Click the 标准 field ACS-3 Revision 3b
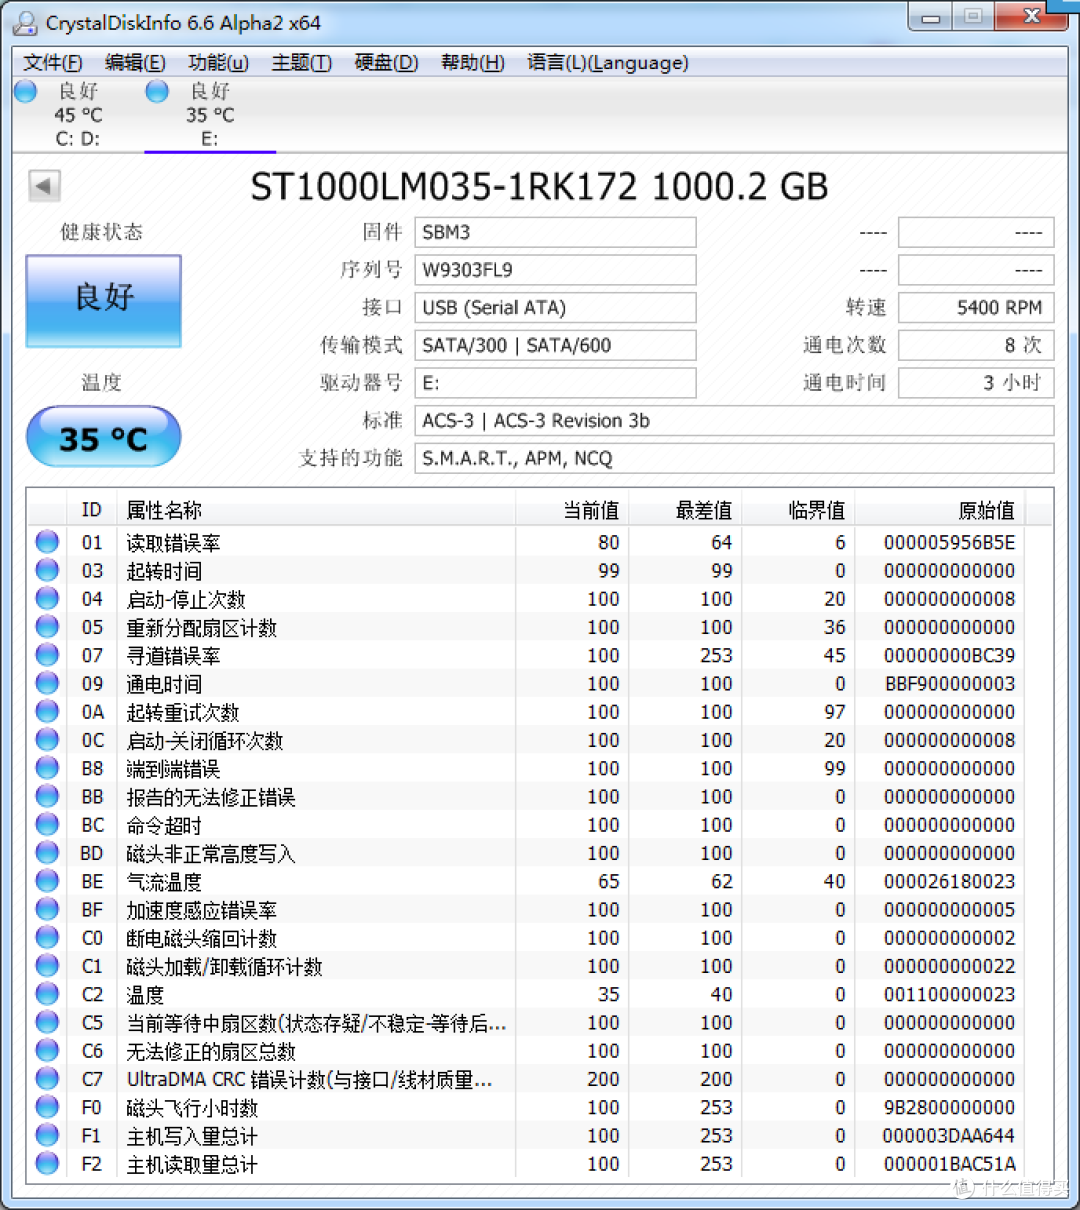 click(x=734, y=420)
